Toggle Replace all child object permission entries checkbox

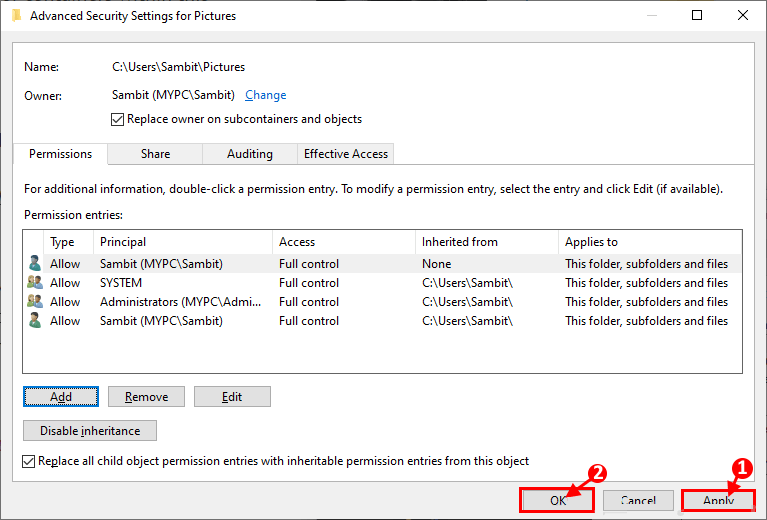click(x=28, y=461)
